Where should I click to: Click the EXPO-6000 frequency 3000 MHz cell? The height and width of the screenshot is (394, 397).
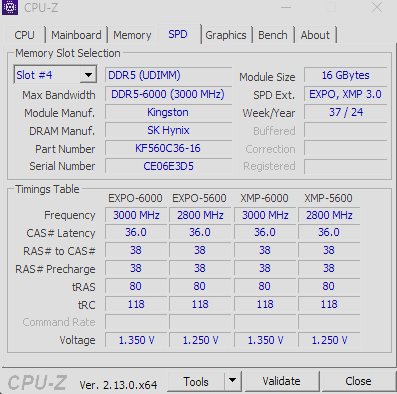pyautogui.click(x=136, y=215)
